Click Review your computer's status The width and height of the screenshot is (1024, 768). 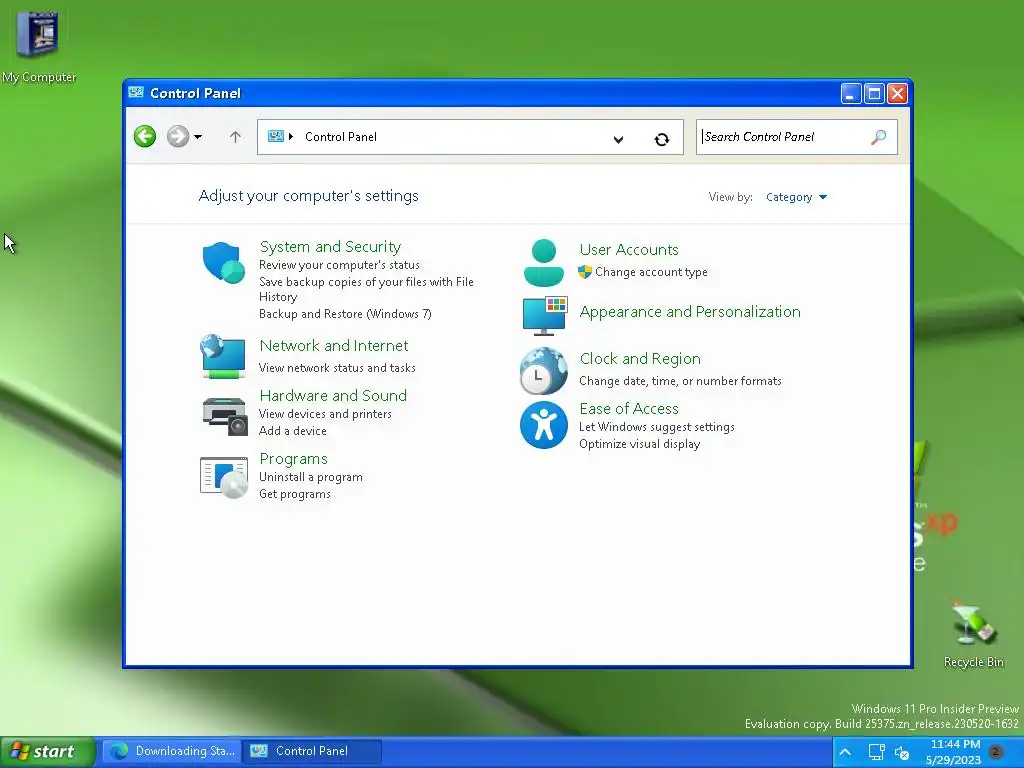tap(339, 265)
